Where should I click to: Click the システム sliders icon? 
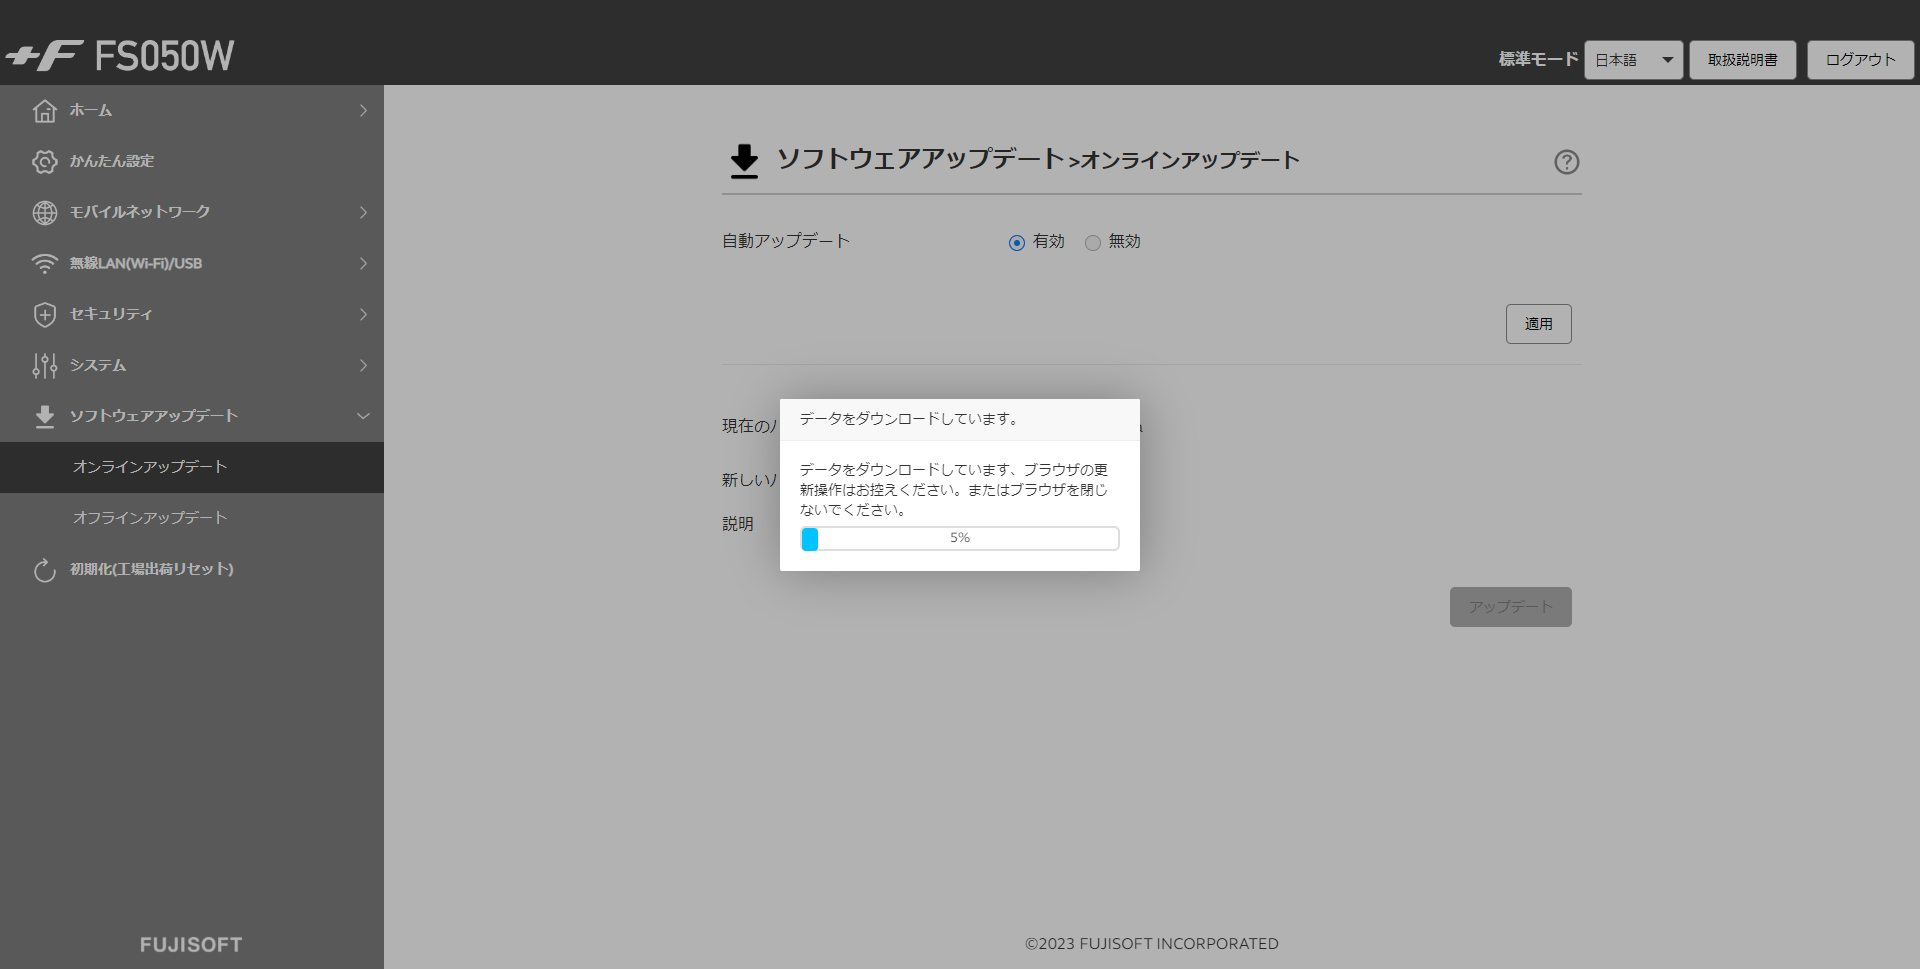[x=45, y=366]
